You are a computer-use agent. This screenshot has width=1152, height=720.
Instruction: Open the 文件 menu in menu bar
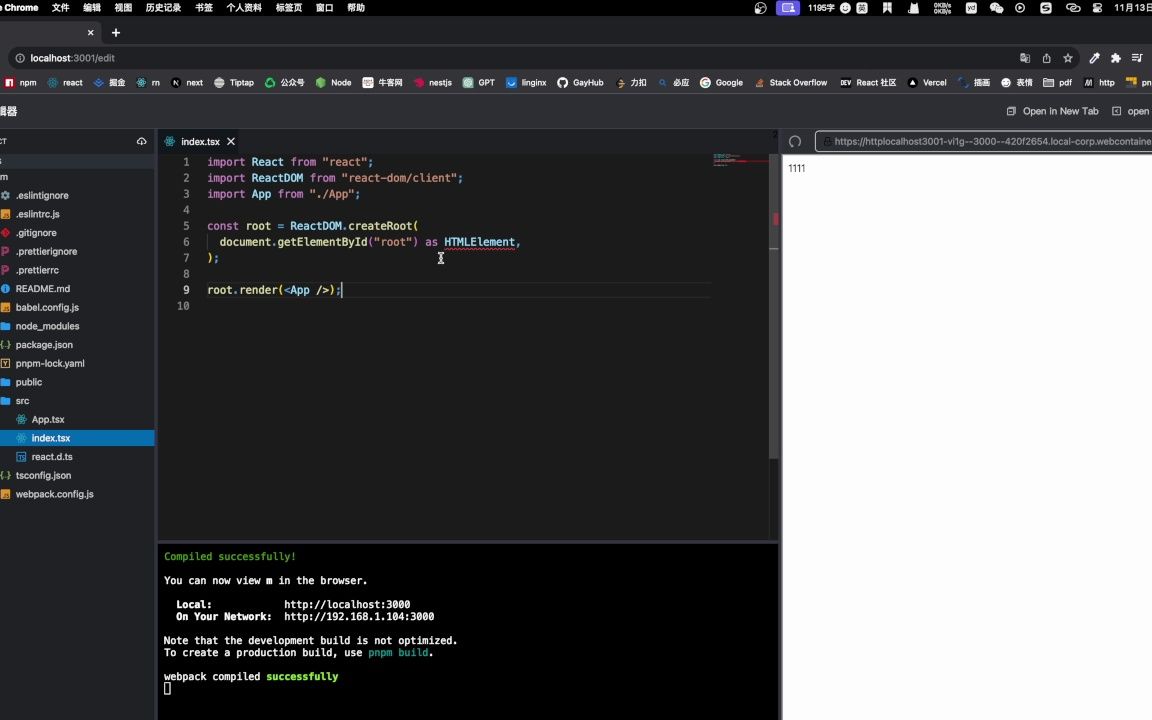click(x=60, y=7)
